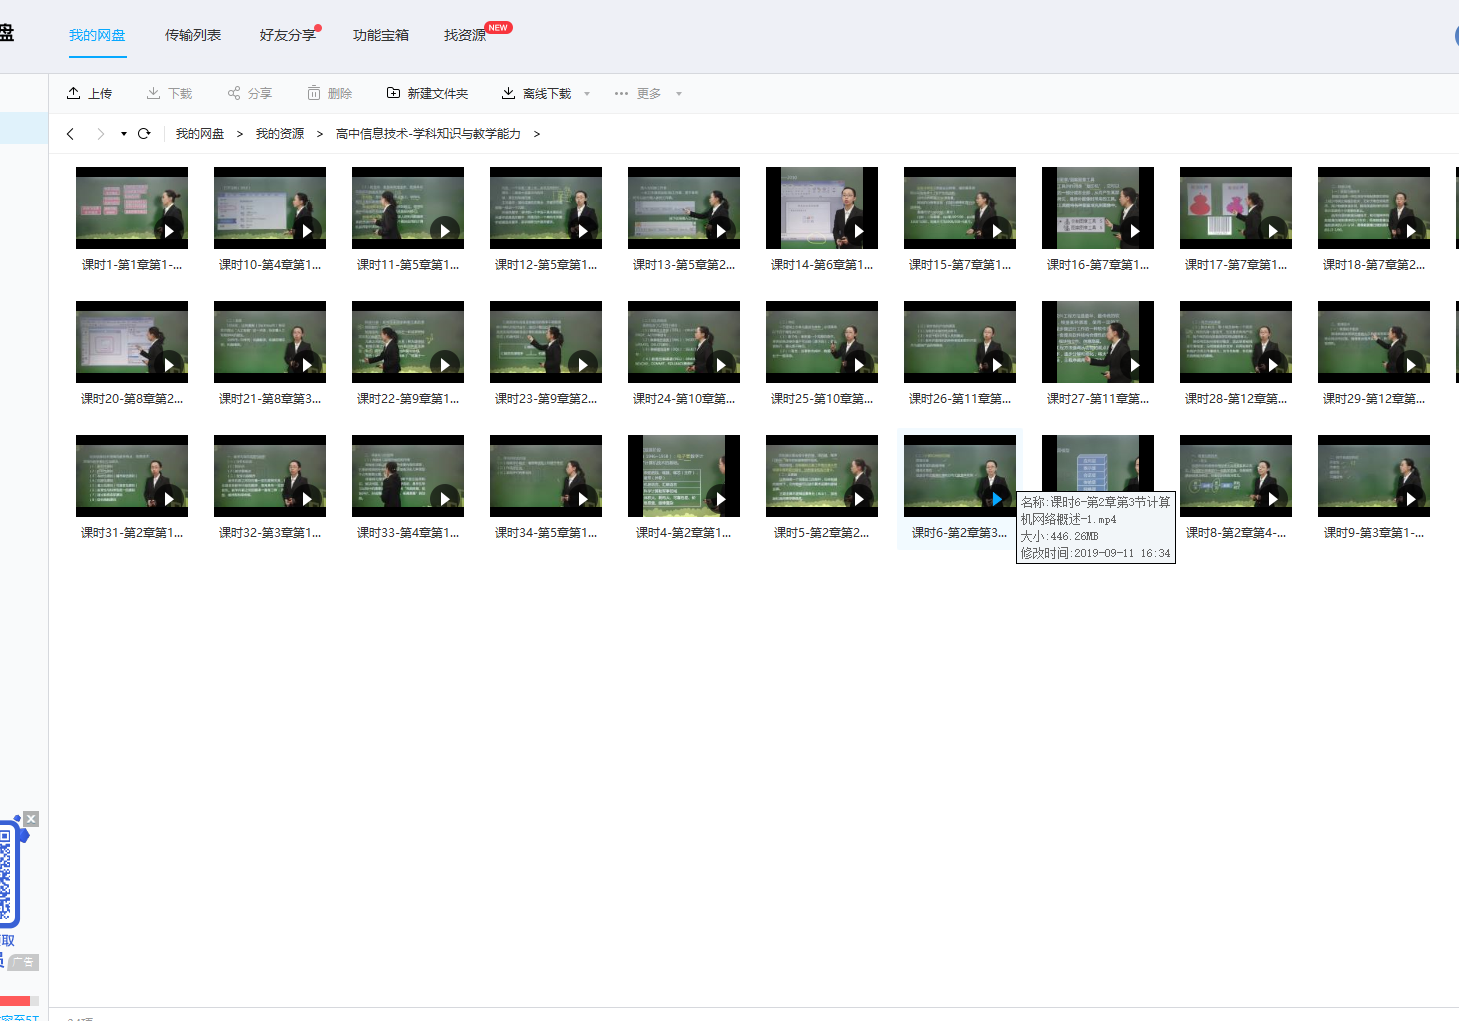
Task: Open the 更多 dropdown arrow
Action: coord(679,94)
